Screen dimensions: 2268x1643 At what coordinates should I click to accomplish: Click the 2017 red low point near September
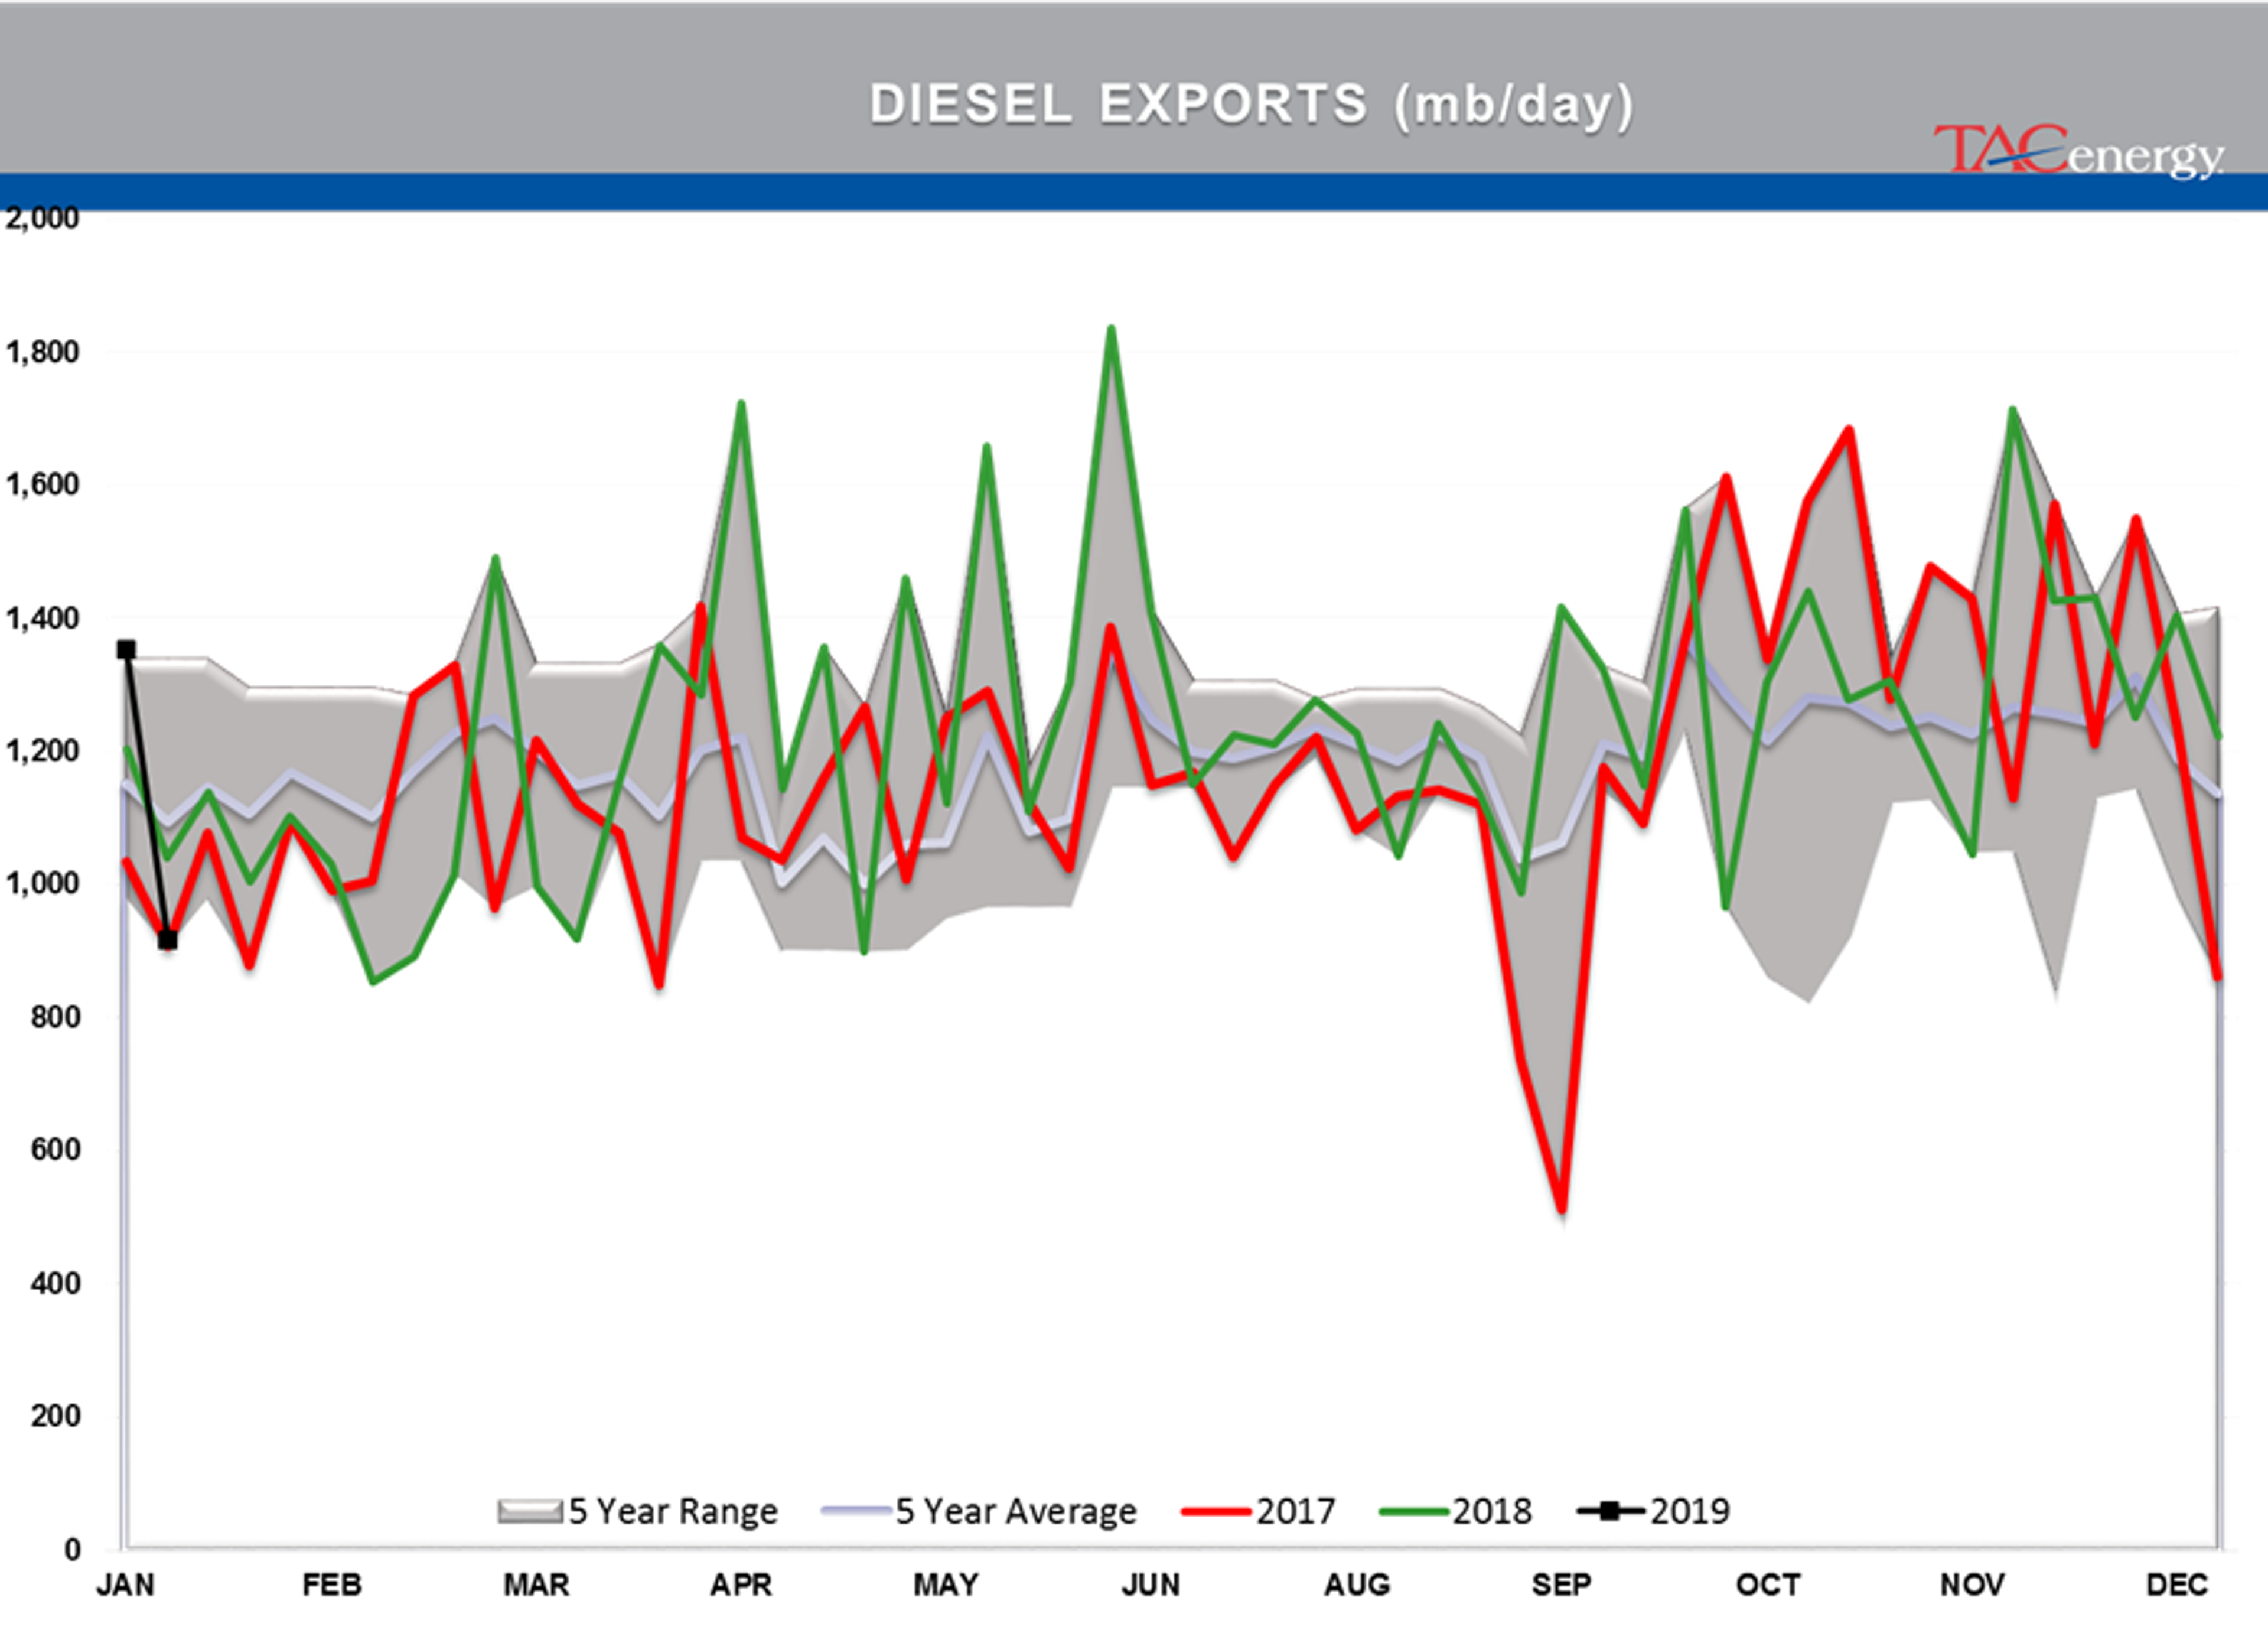[1562, 1211]
